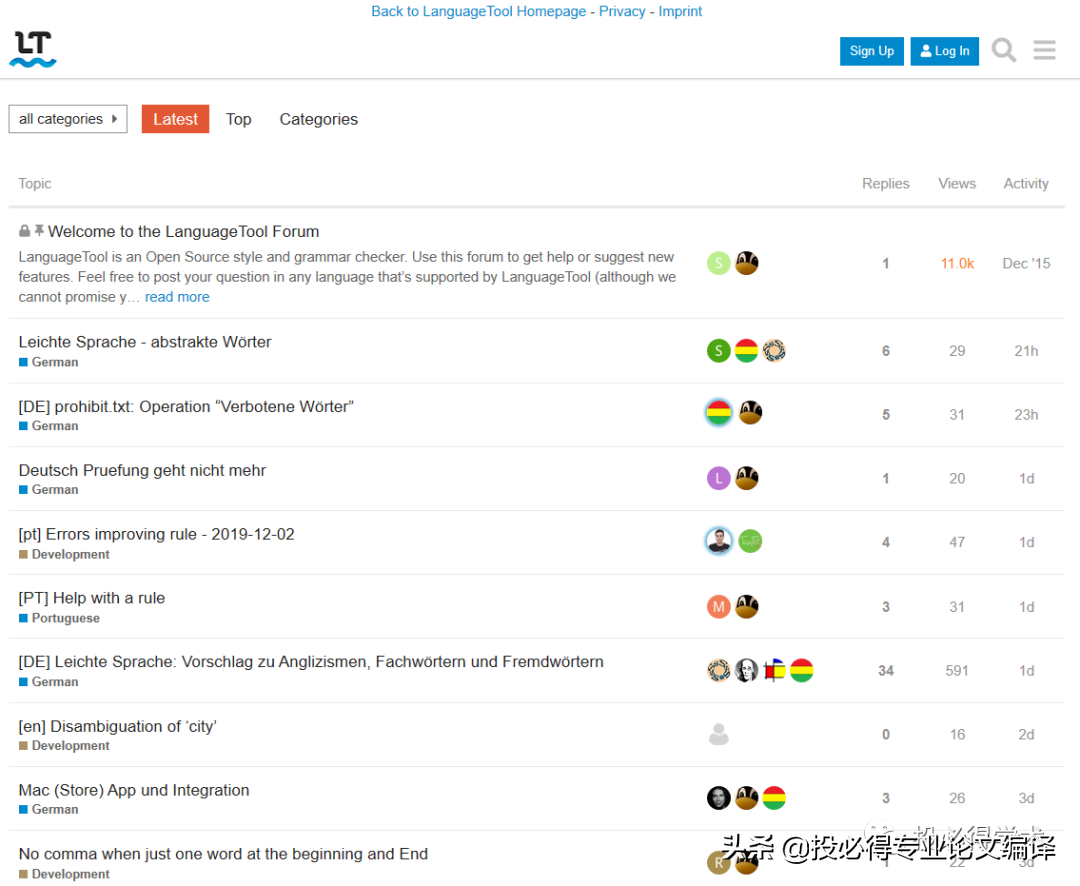Click brown bird avatar in Help with a rule row
Viewport: 1080px width, 886px height.
click(x=746, y=606)
